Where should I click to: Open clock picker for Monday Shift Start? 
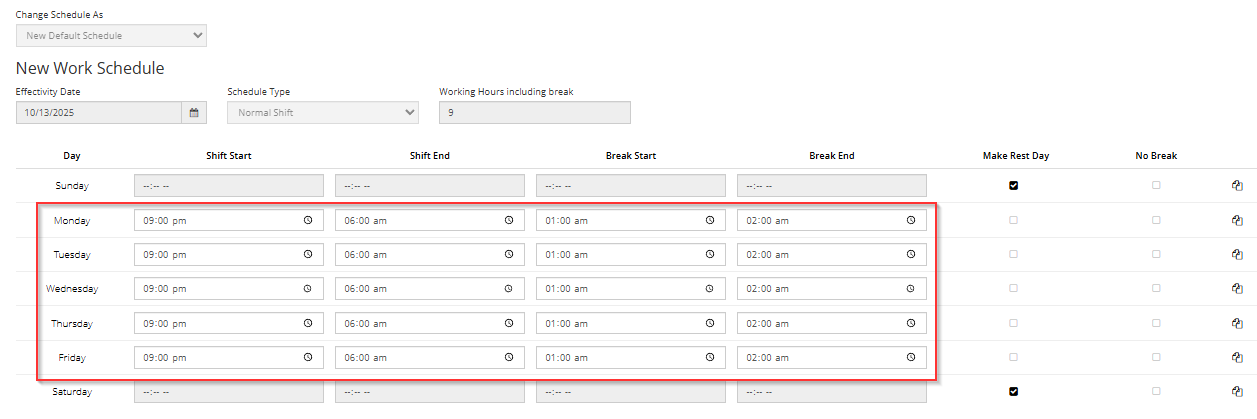click(307, 220)
